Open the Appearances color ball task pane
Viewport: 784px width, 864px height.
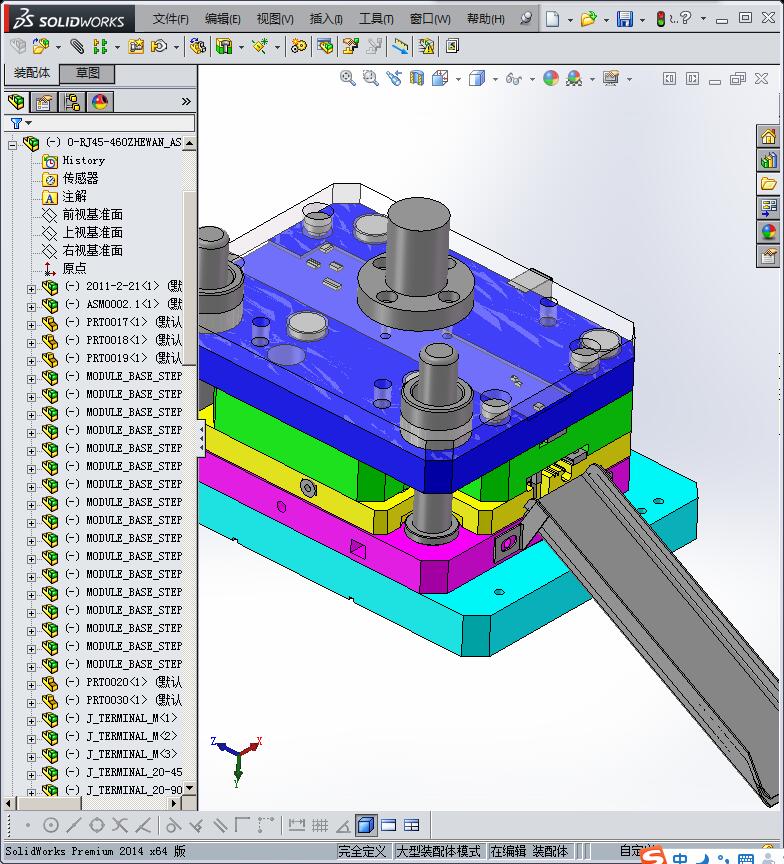(768, 232)
